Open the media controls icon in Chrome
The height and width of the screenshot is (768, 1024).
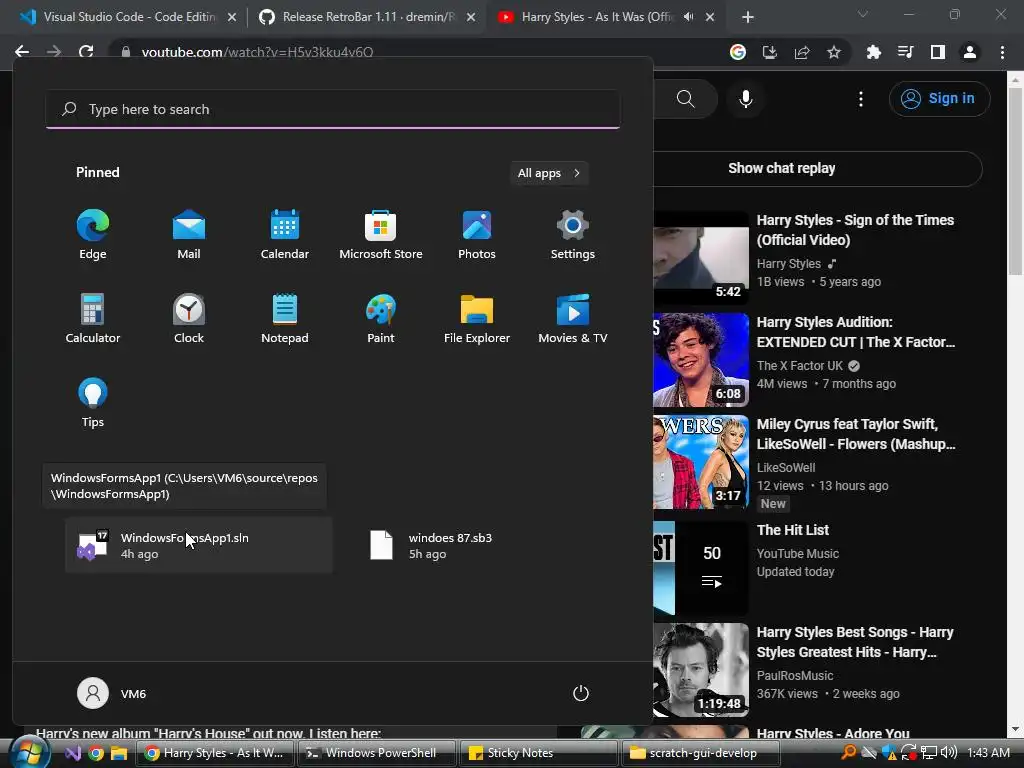click(x=906, y=52)
